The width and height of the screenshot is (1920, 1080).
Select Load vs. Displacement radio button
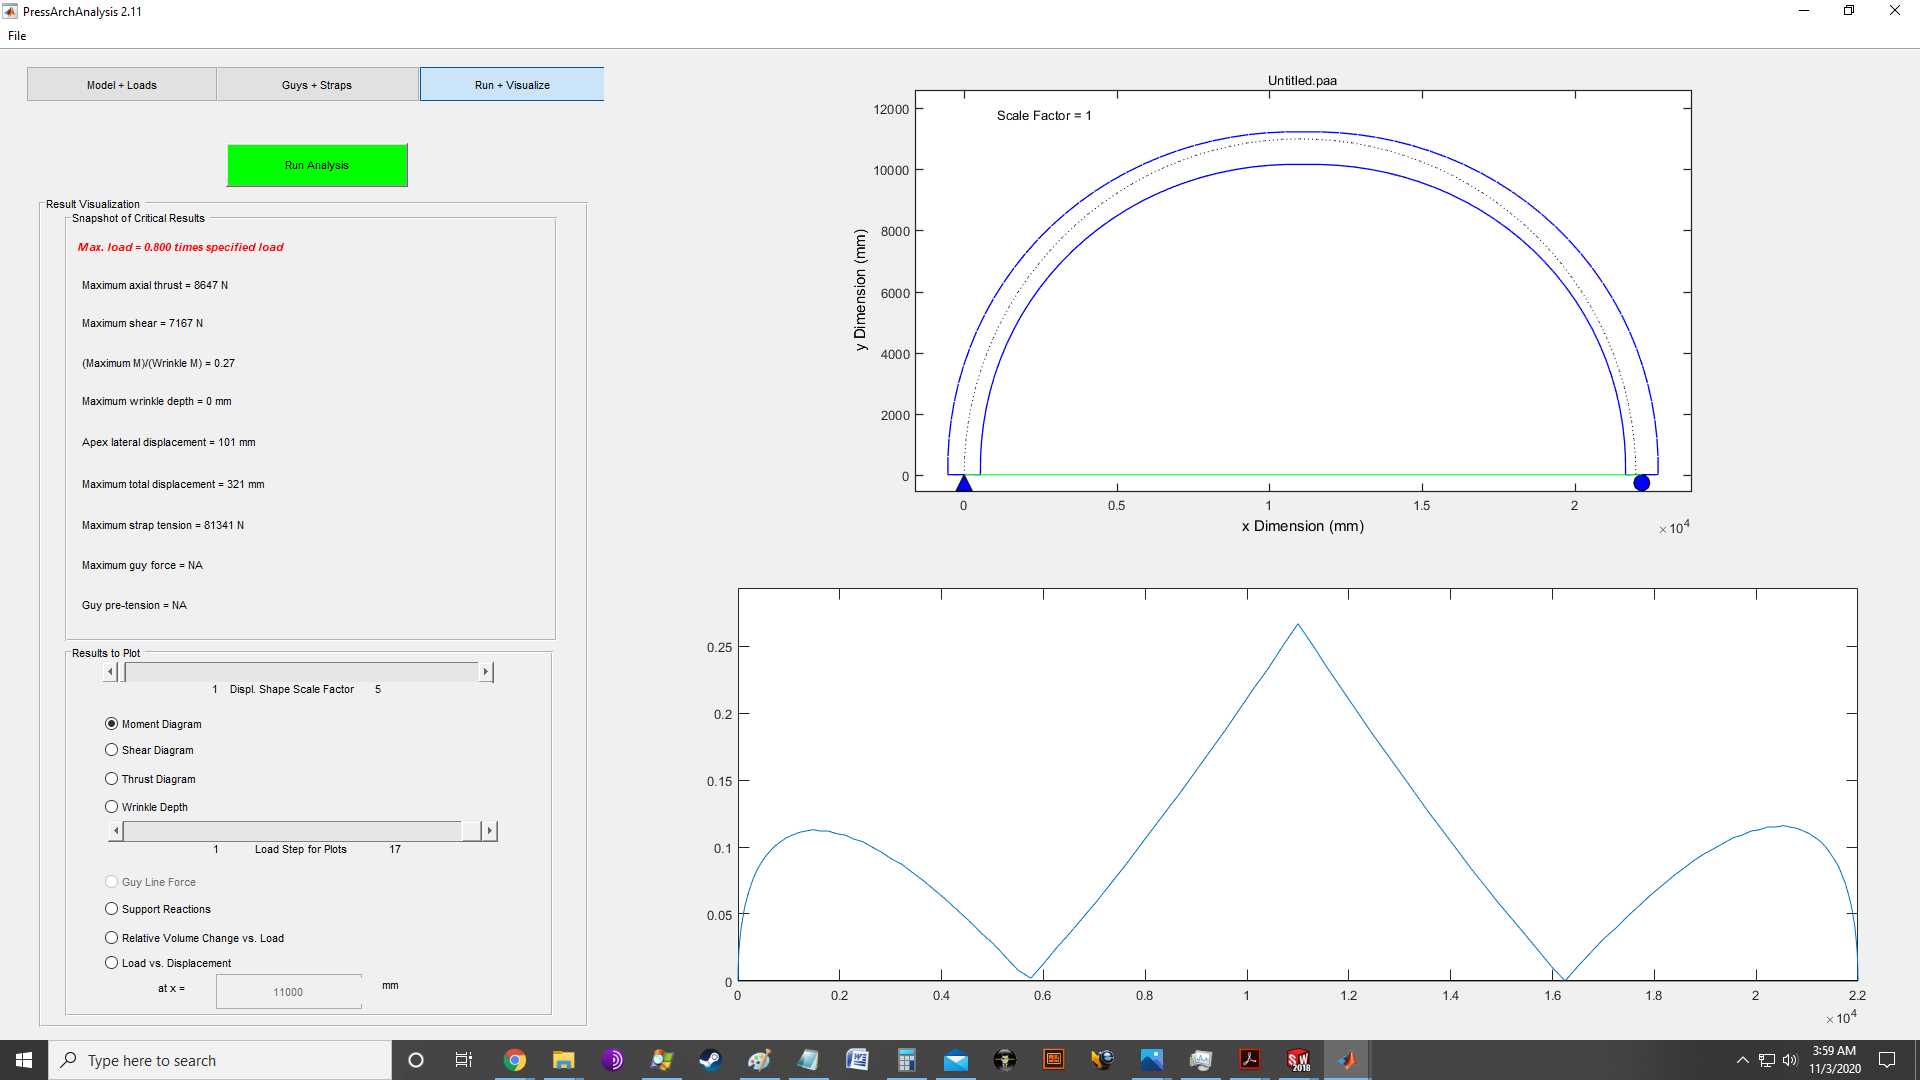tap(112, 963)
